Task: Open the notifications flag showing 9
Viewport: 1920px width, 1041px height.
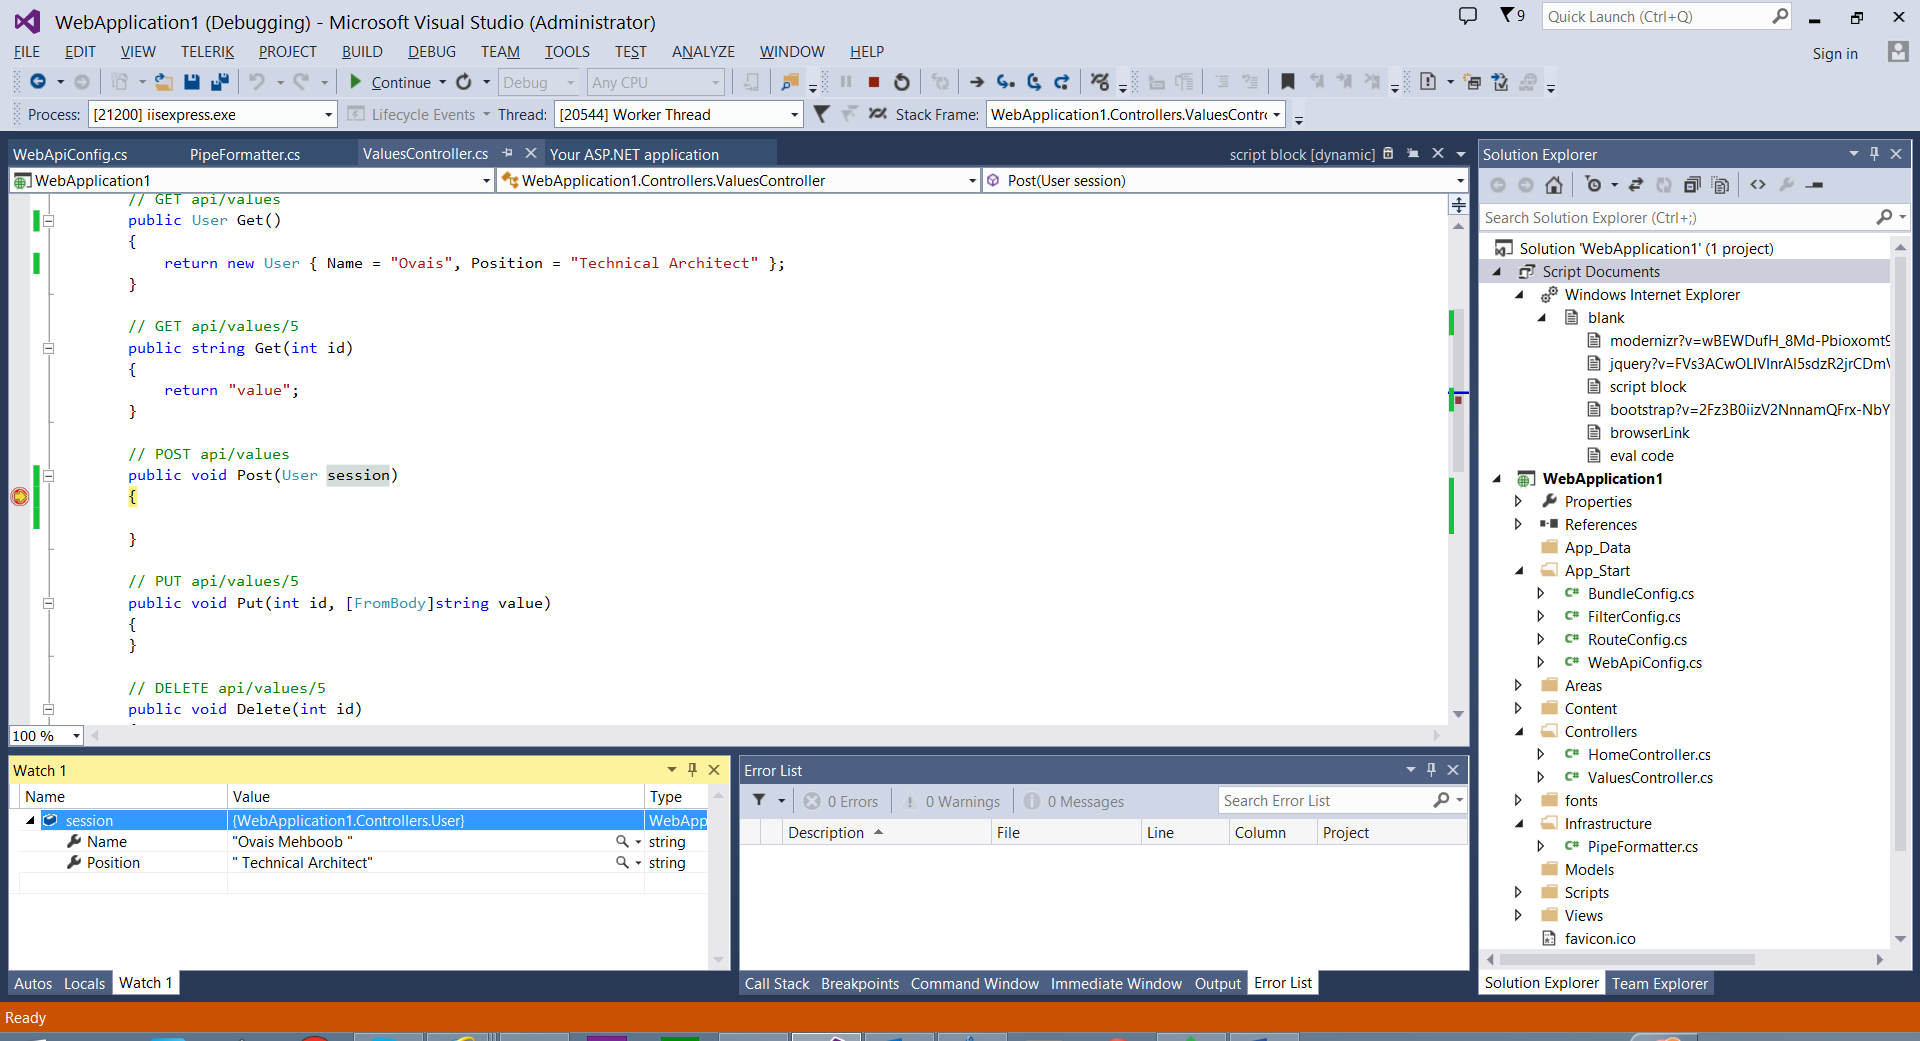Action: [1512, 15]
